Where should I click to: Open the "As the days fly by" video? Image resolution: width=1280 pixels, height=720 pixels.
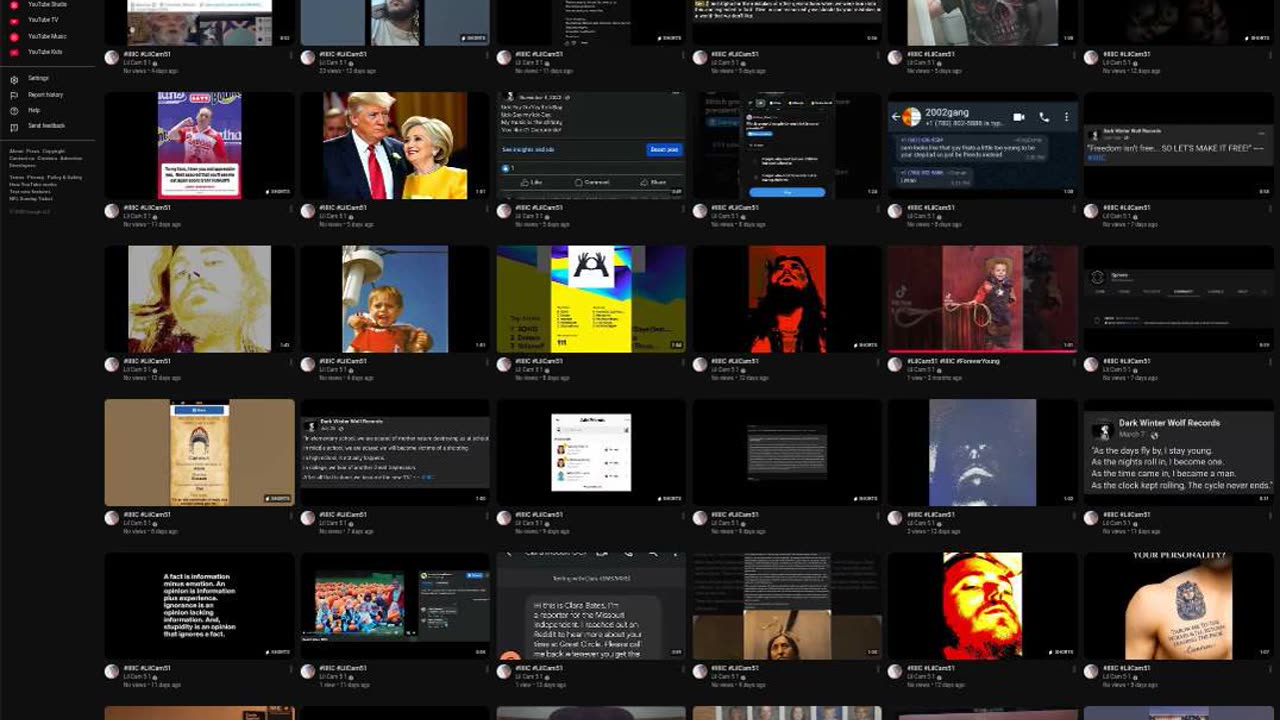pyautogui.click(x=1179, y=453)
